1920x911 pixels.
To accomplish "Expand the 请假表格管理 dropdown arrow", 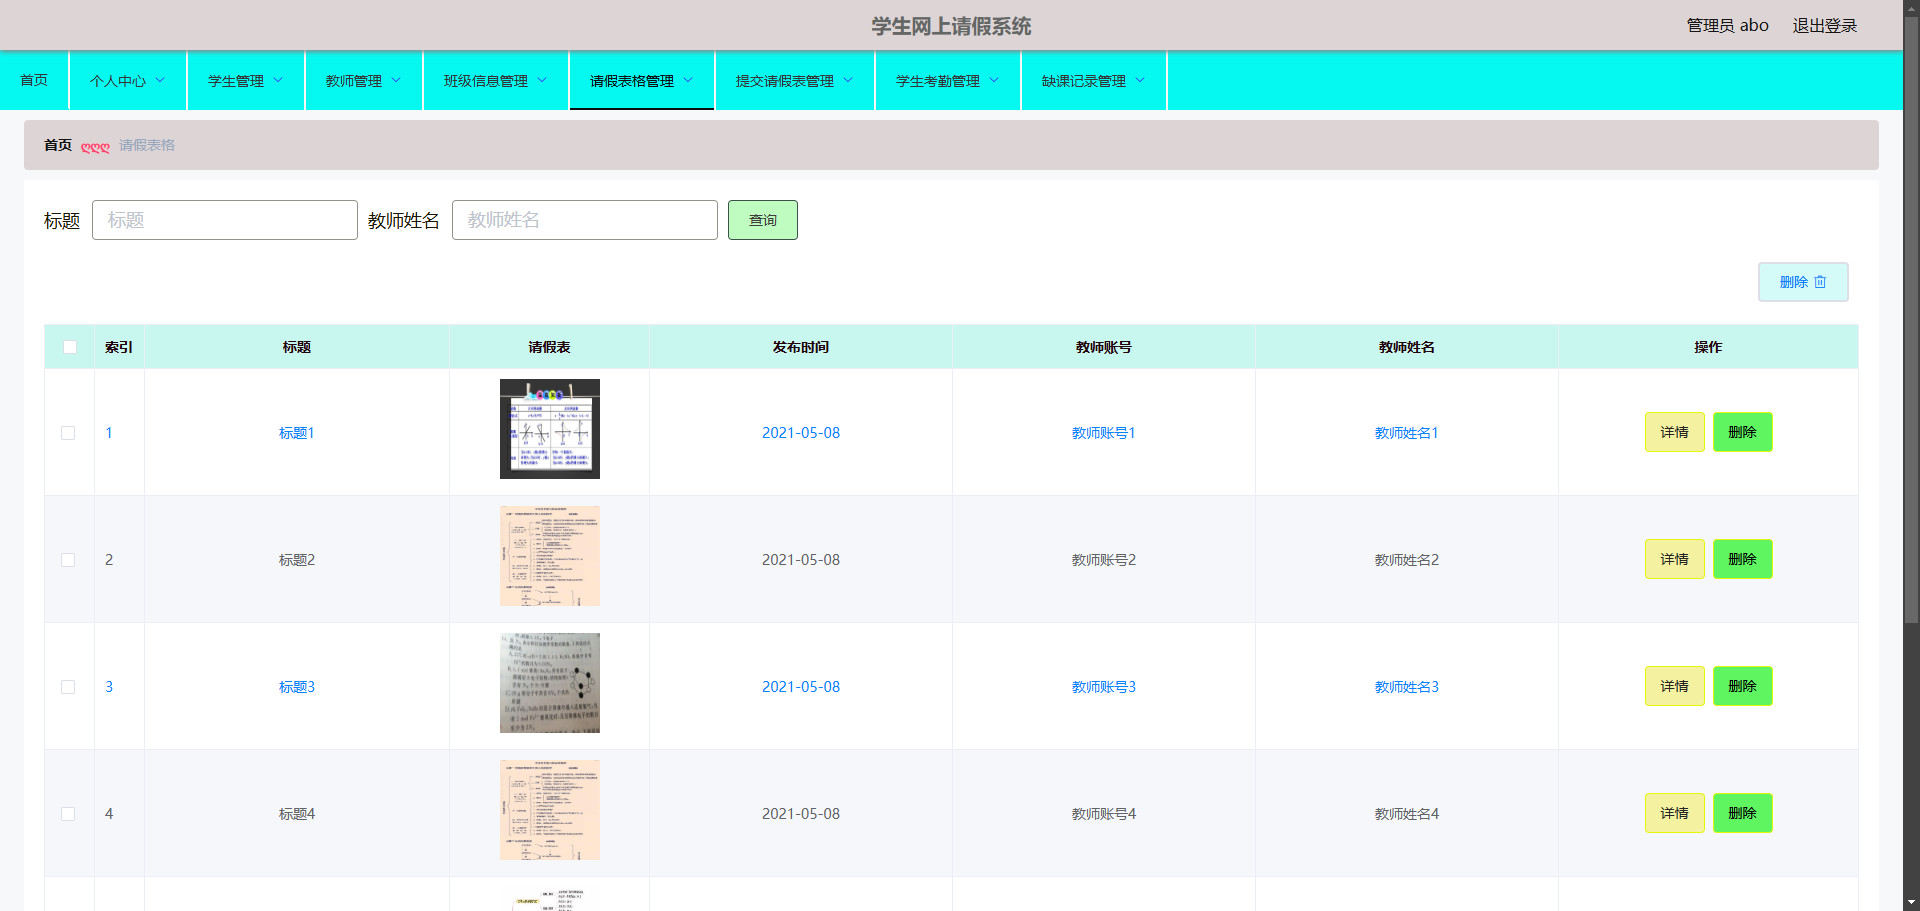I will [688, 81].
